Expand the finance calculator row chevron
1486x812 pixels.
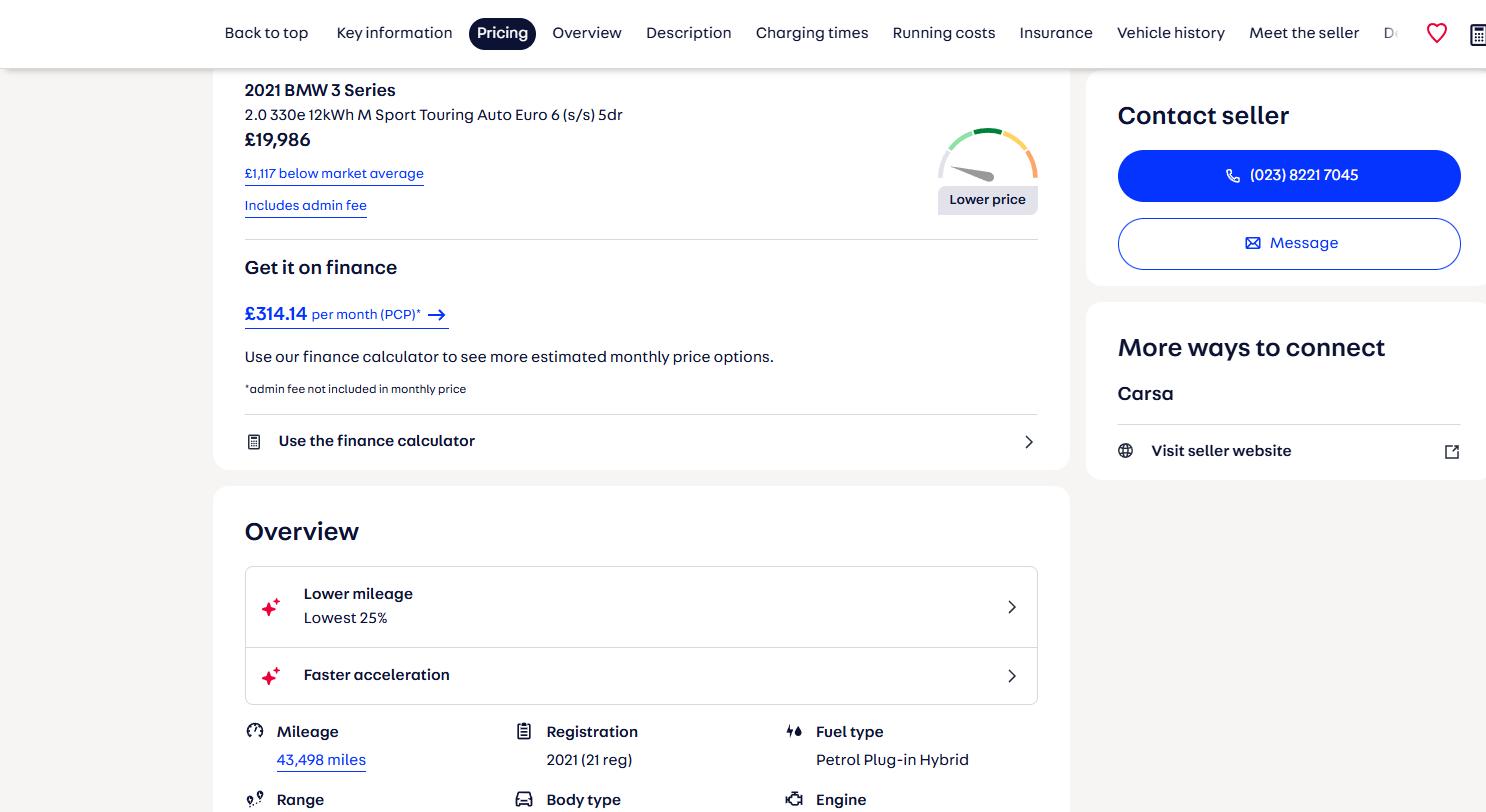click(1029, 442)
